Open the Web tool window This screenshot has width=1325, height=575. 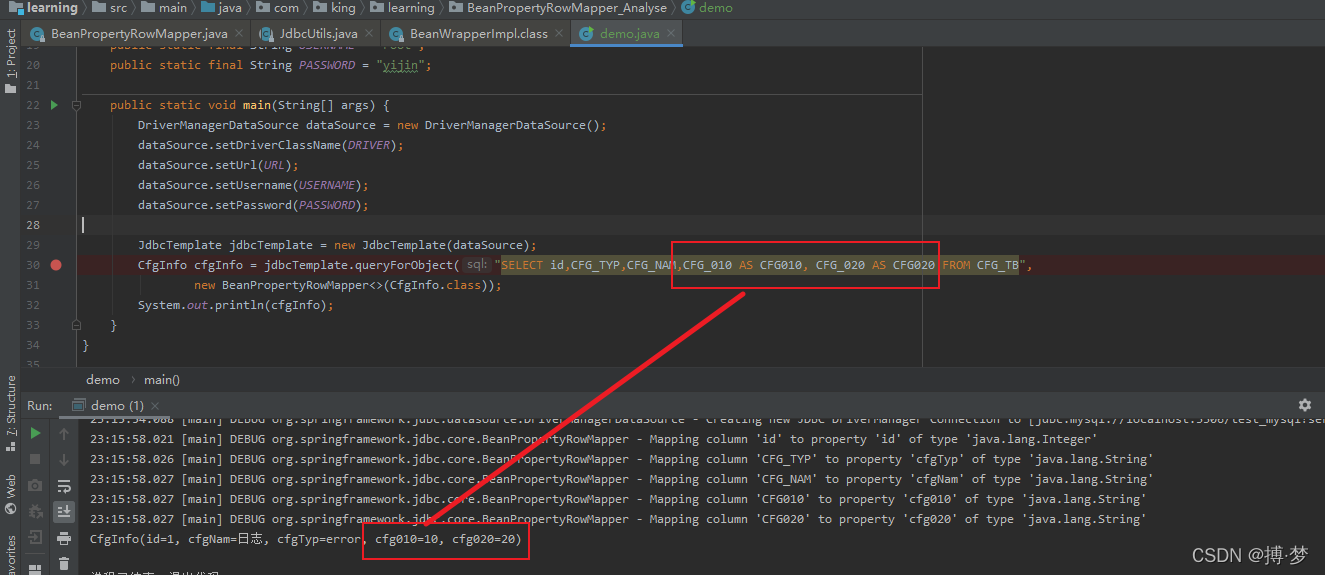pyautogui.click(x=10, y=494)
